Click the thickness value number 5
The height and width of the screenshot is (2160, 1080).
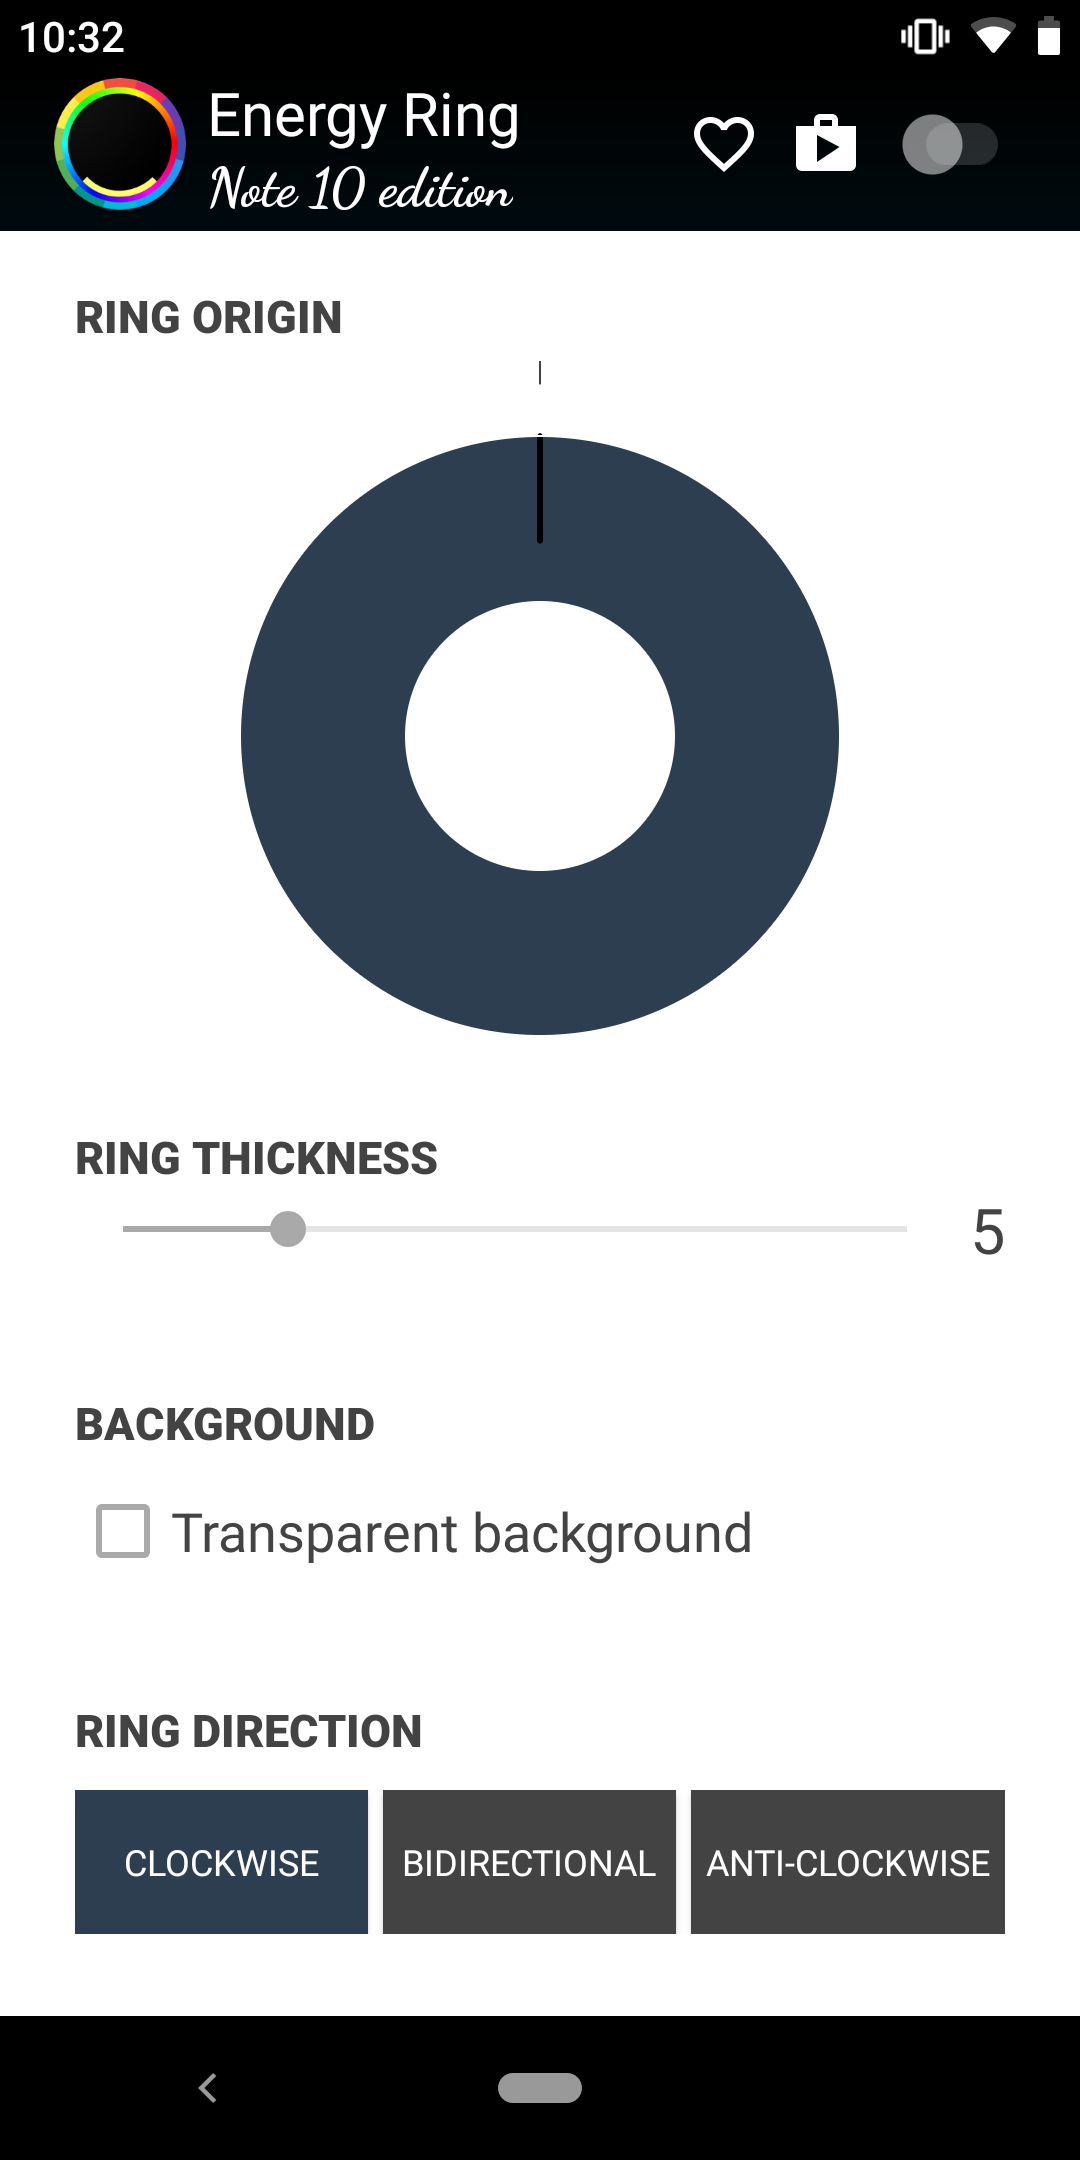(988, 1232)
